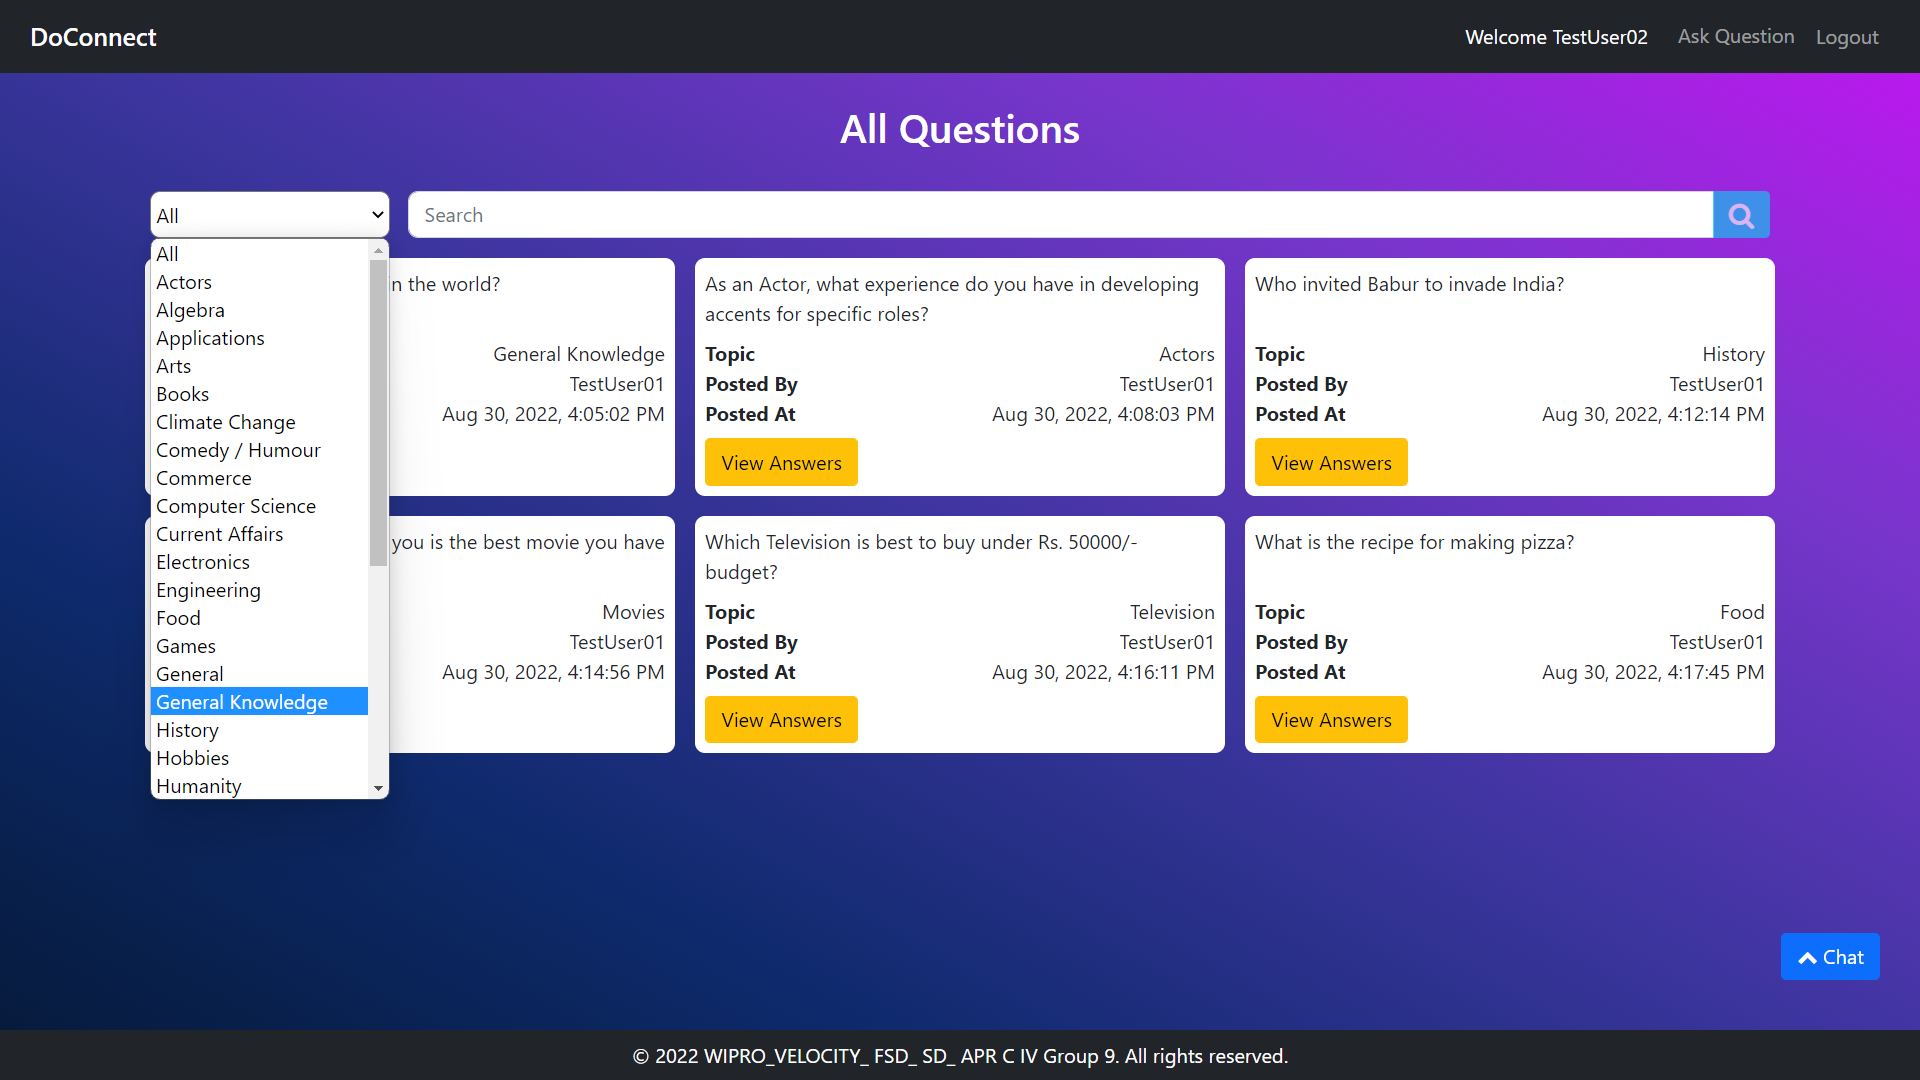This screenshot has height=1080, width=1920.
Task: Click inside the Search text field
Action: pyautogui.click(x=1060, y=215)
